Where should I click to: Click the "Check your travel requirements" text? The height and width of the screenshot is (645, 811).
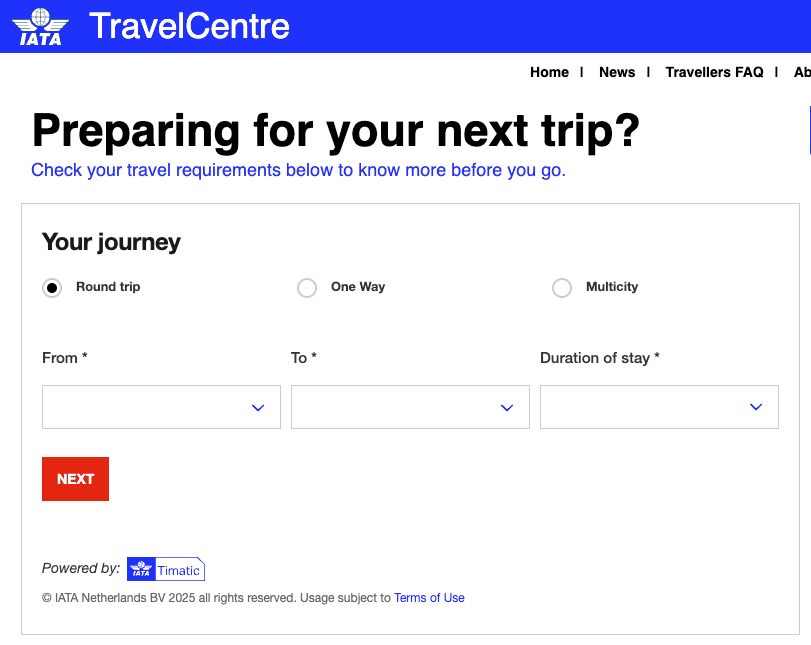pos(298,170)
